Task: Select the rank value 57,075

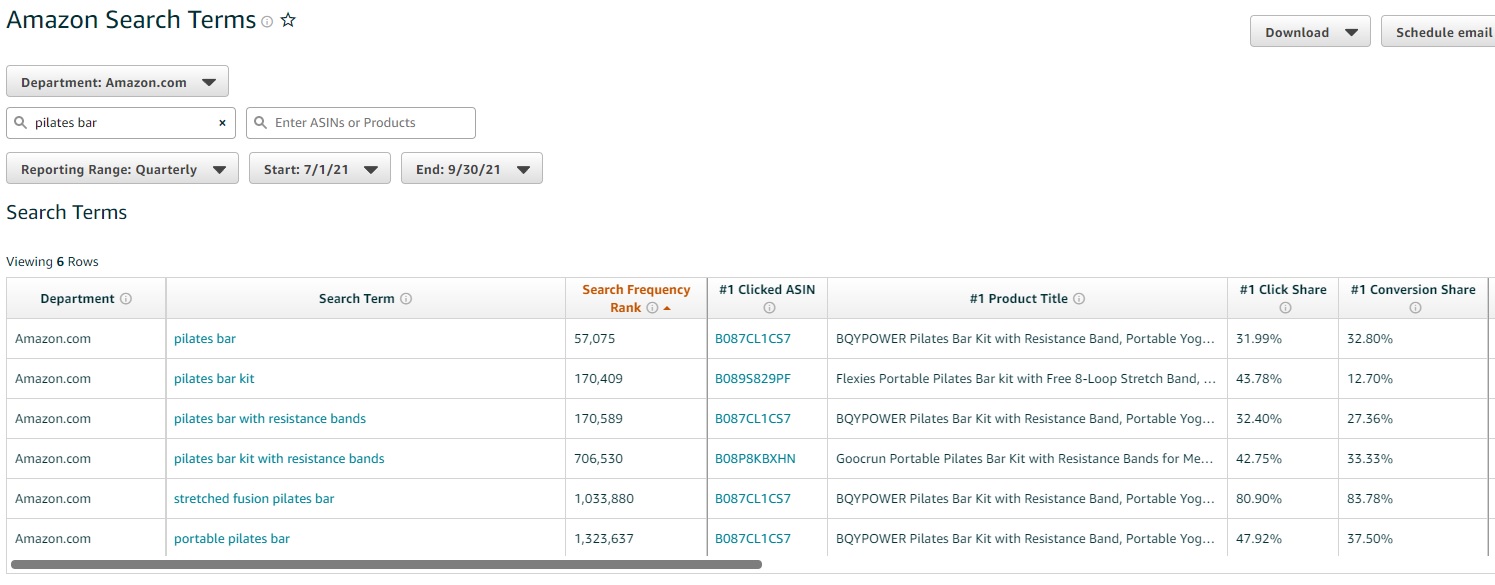Action: (x=595, y=339)
